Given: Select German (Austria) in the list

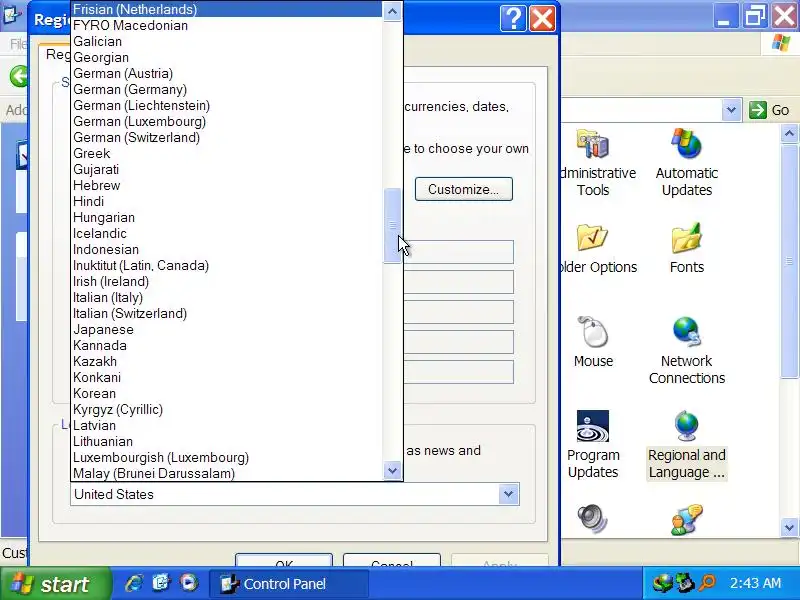Looking at the screenshot, I should pos(227,73).
